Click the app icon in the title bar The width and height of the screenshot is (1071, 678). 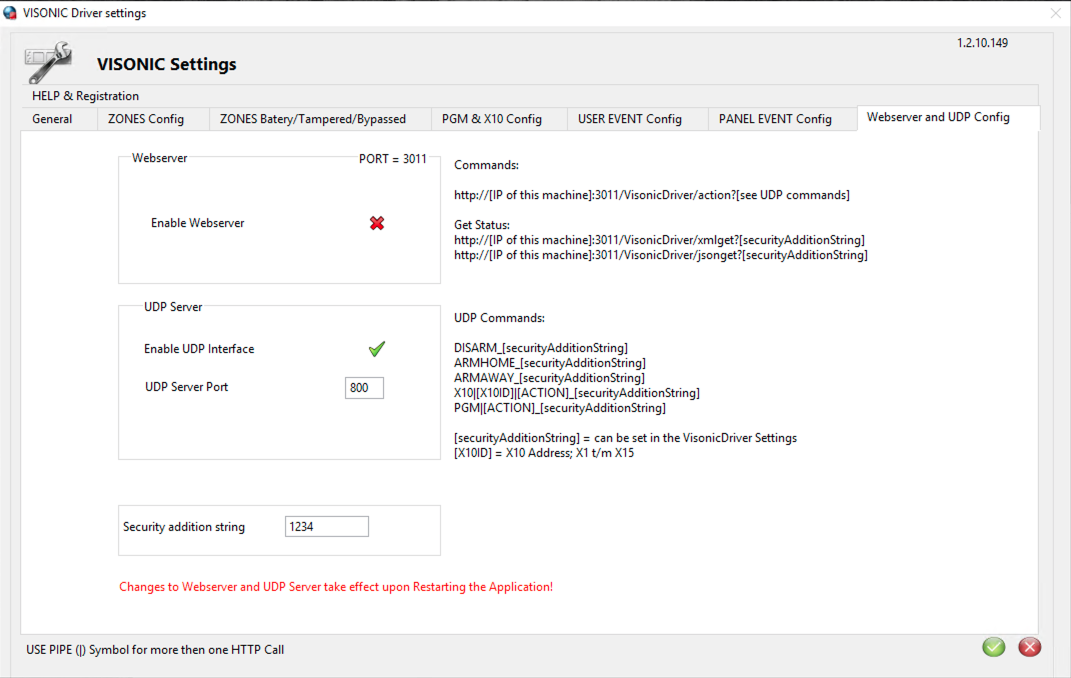coord(10,12)
